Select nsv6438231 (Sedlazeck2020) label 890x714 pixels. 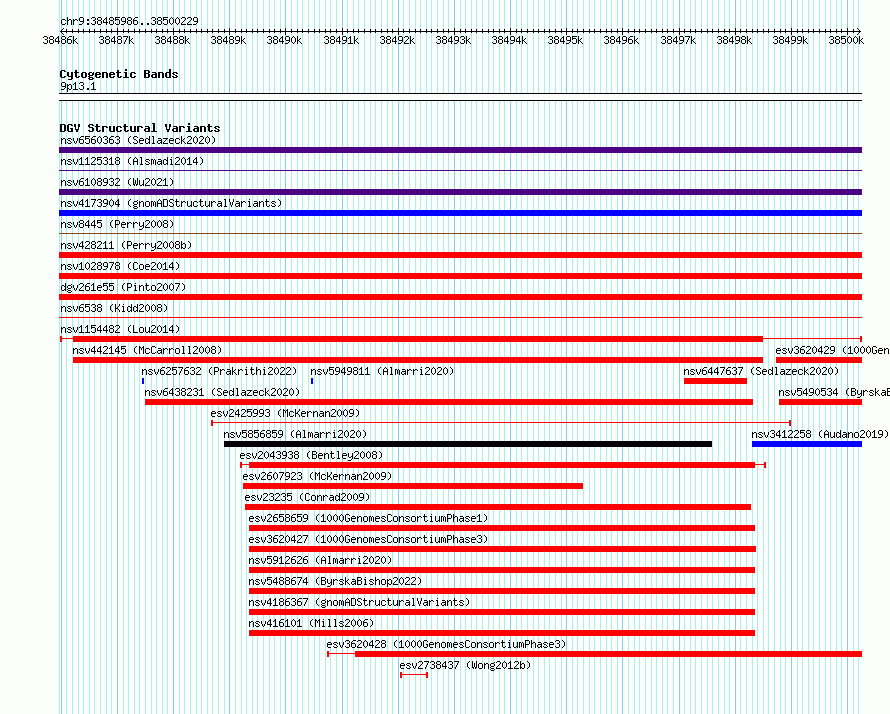(222, 392)
